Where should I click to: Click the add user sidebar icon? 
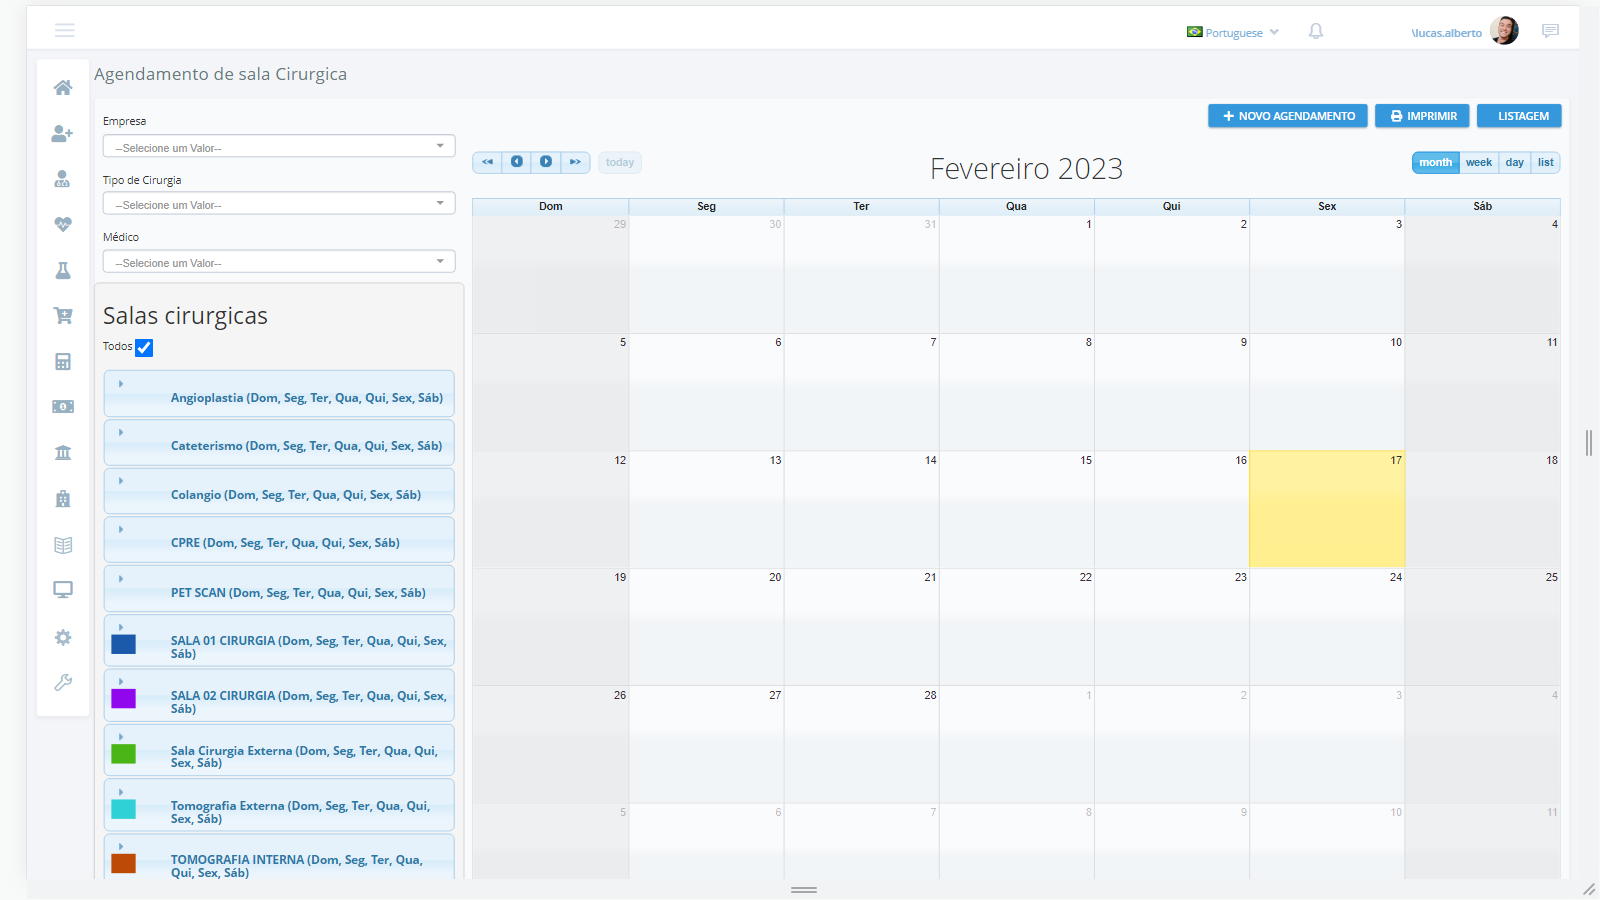(x=63, y=134)
